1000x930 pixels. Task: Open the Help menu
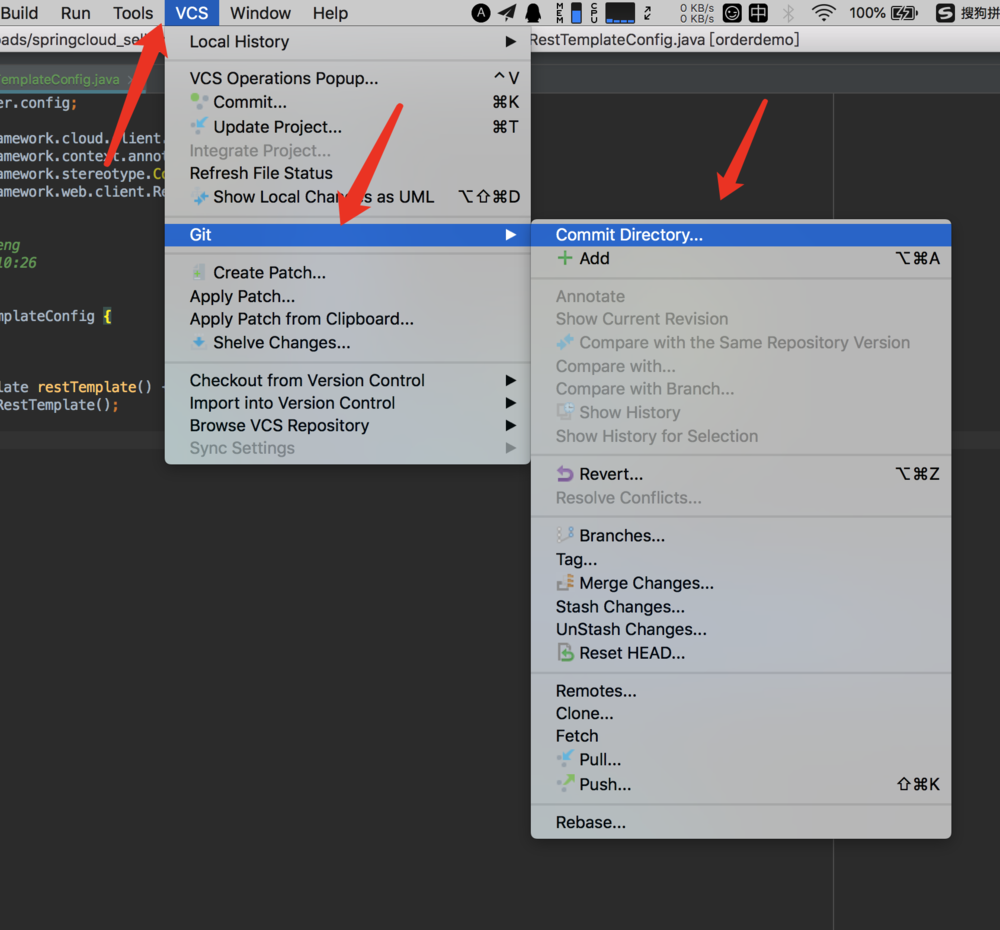330,13
